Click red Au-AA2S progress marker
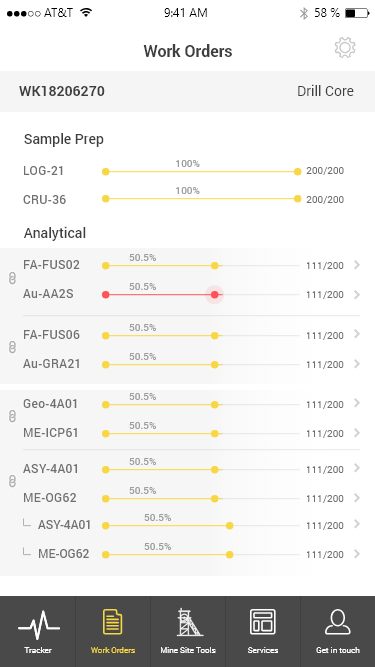The image size is (375, 667). (x=215, y=294)
